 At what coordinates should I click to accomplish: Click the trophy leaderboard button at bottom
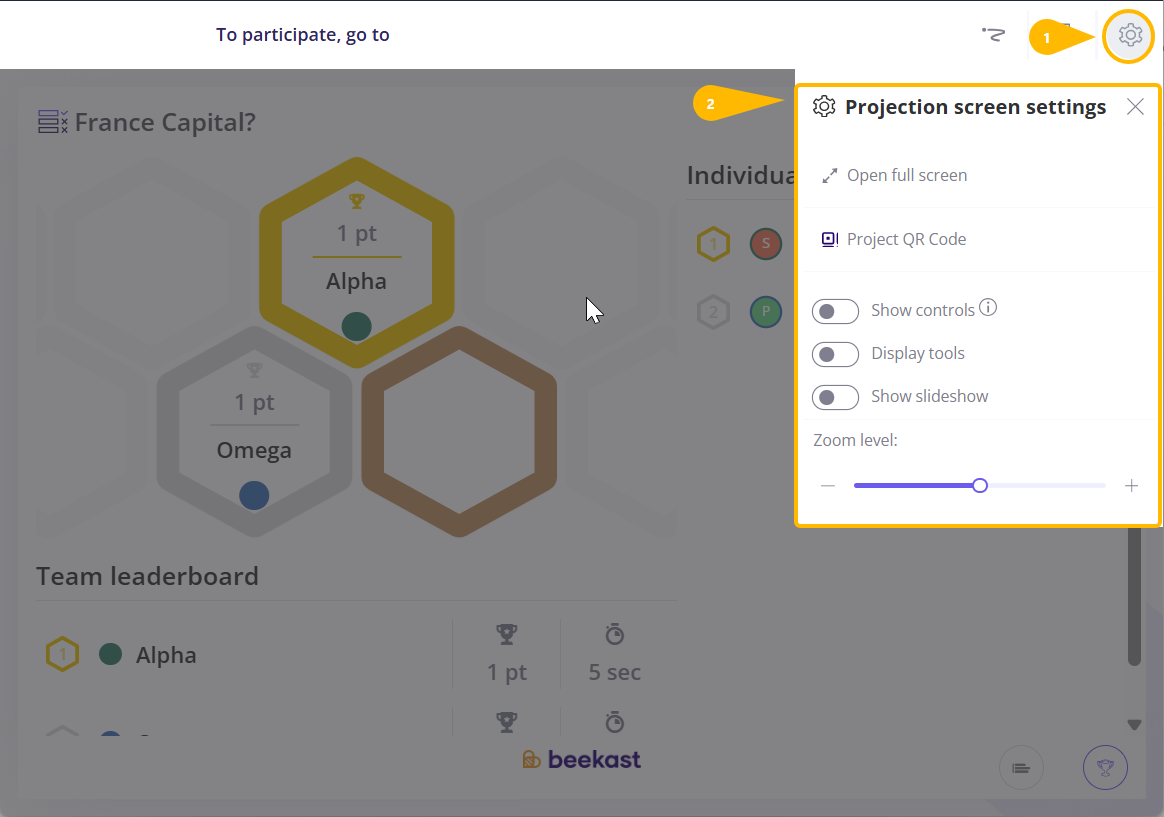point(1105,767)
